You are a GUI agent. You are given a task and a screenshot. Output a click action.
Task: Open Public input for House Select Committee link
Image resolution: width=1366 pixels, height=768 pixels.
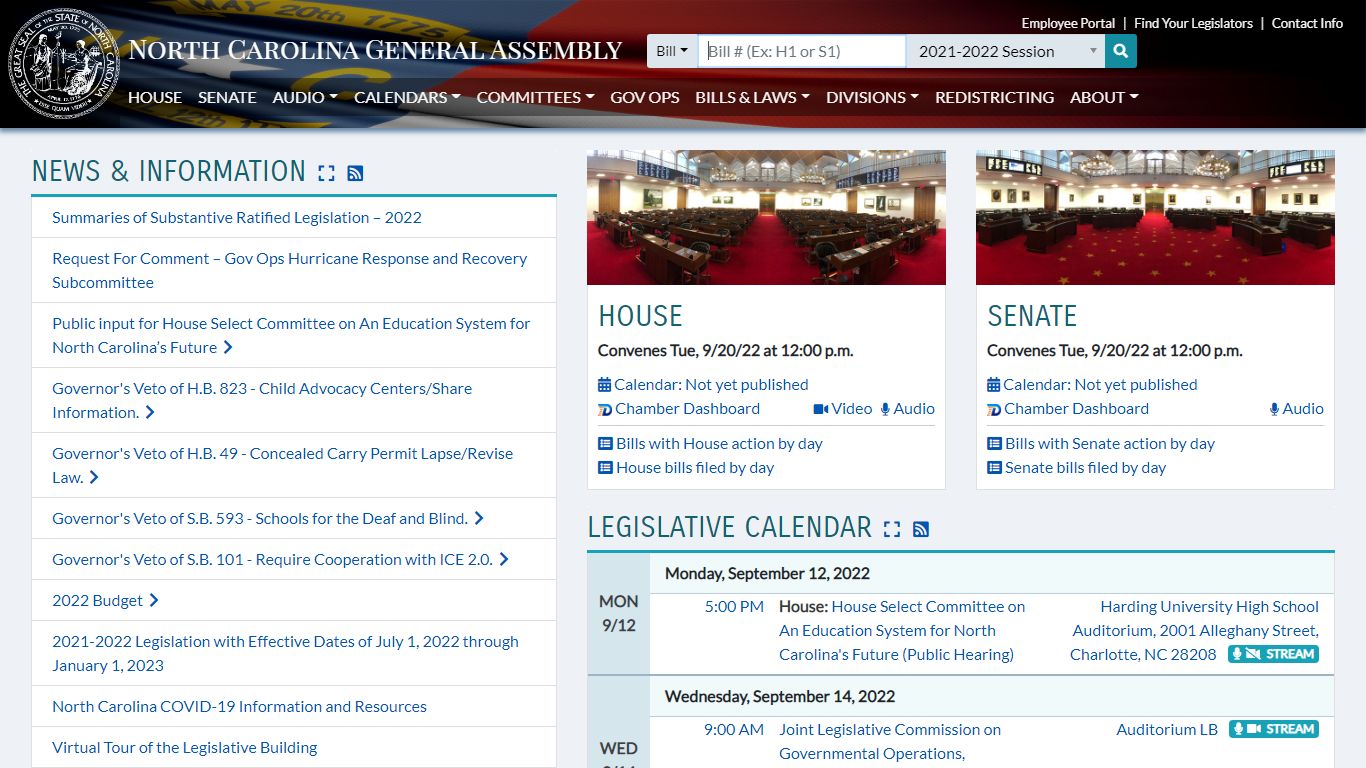coord(291,335)
